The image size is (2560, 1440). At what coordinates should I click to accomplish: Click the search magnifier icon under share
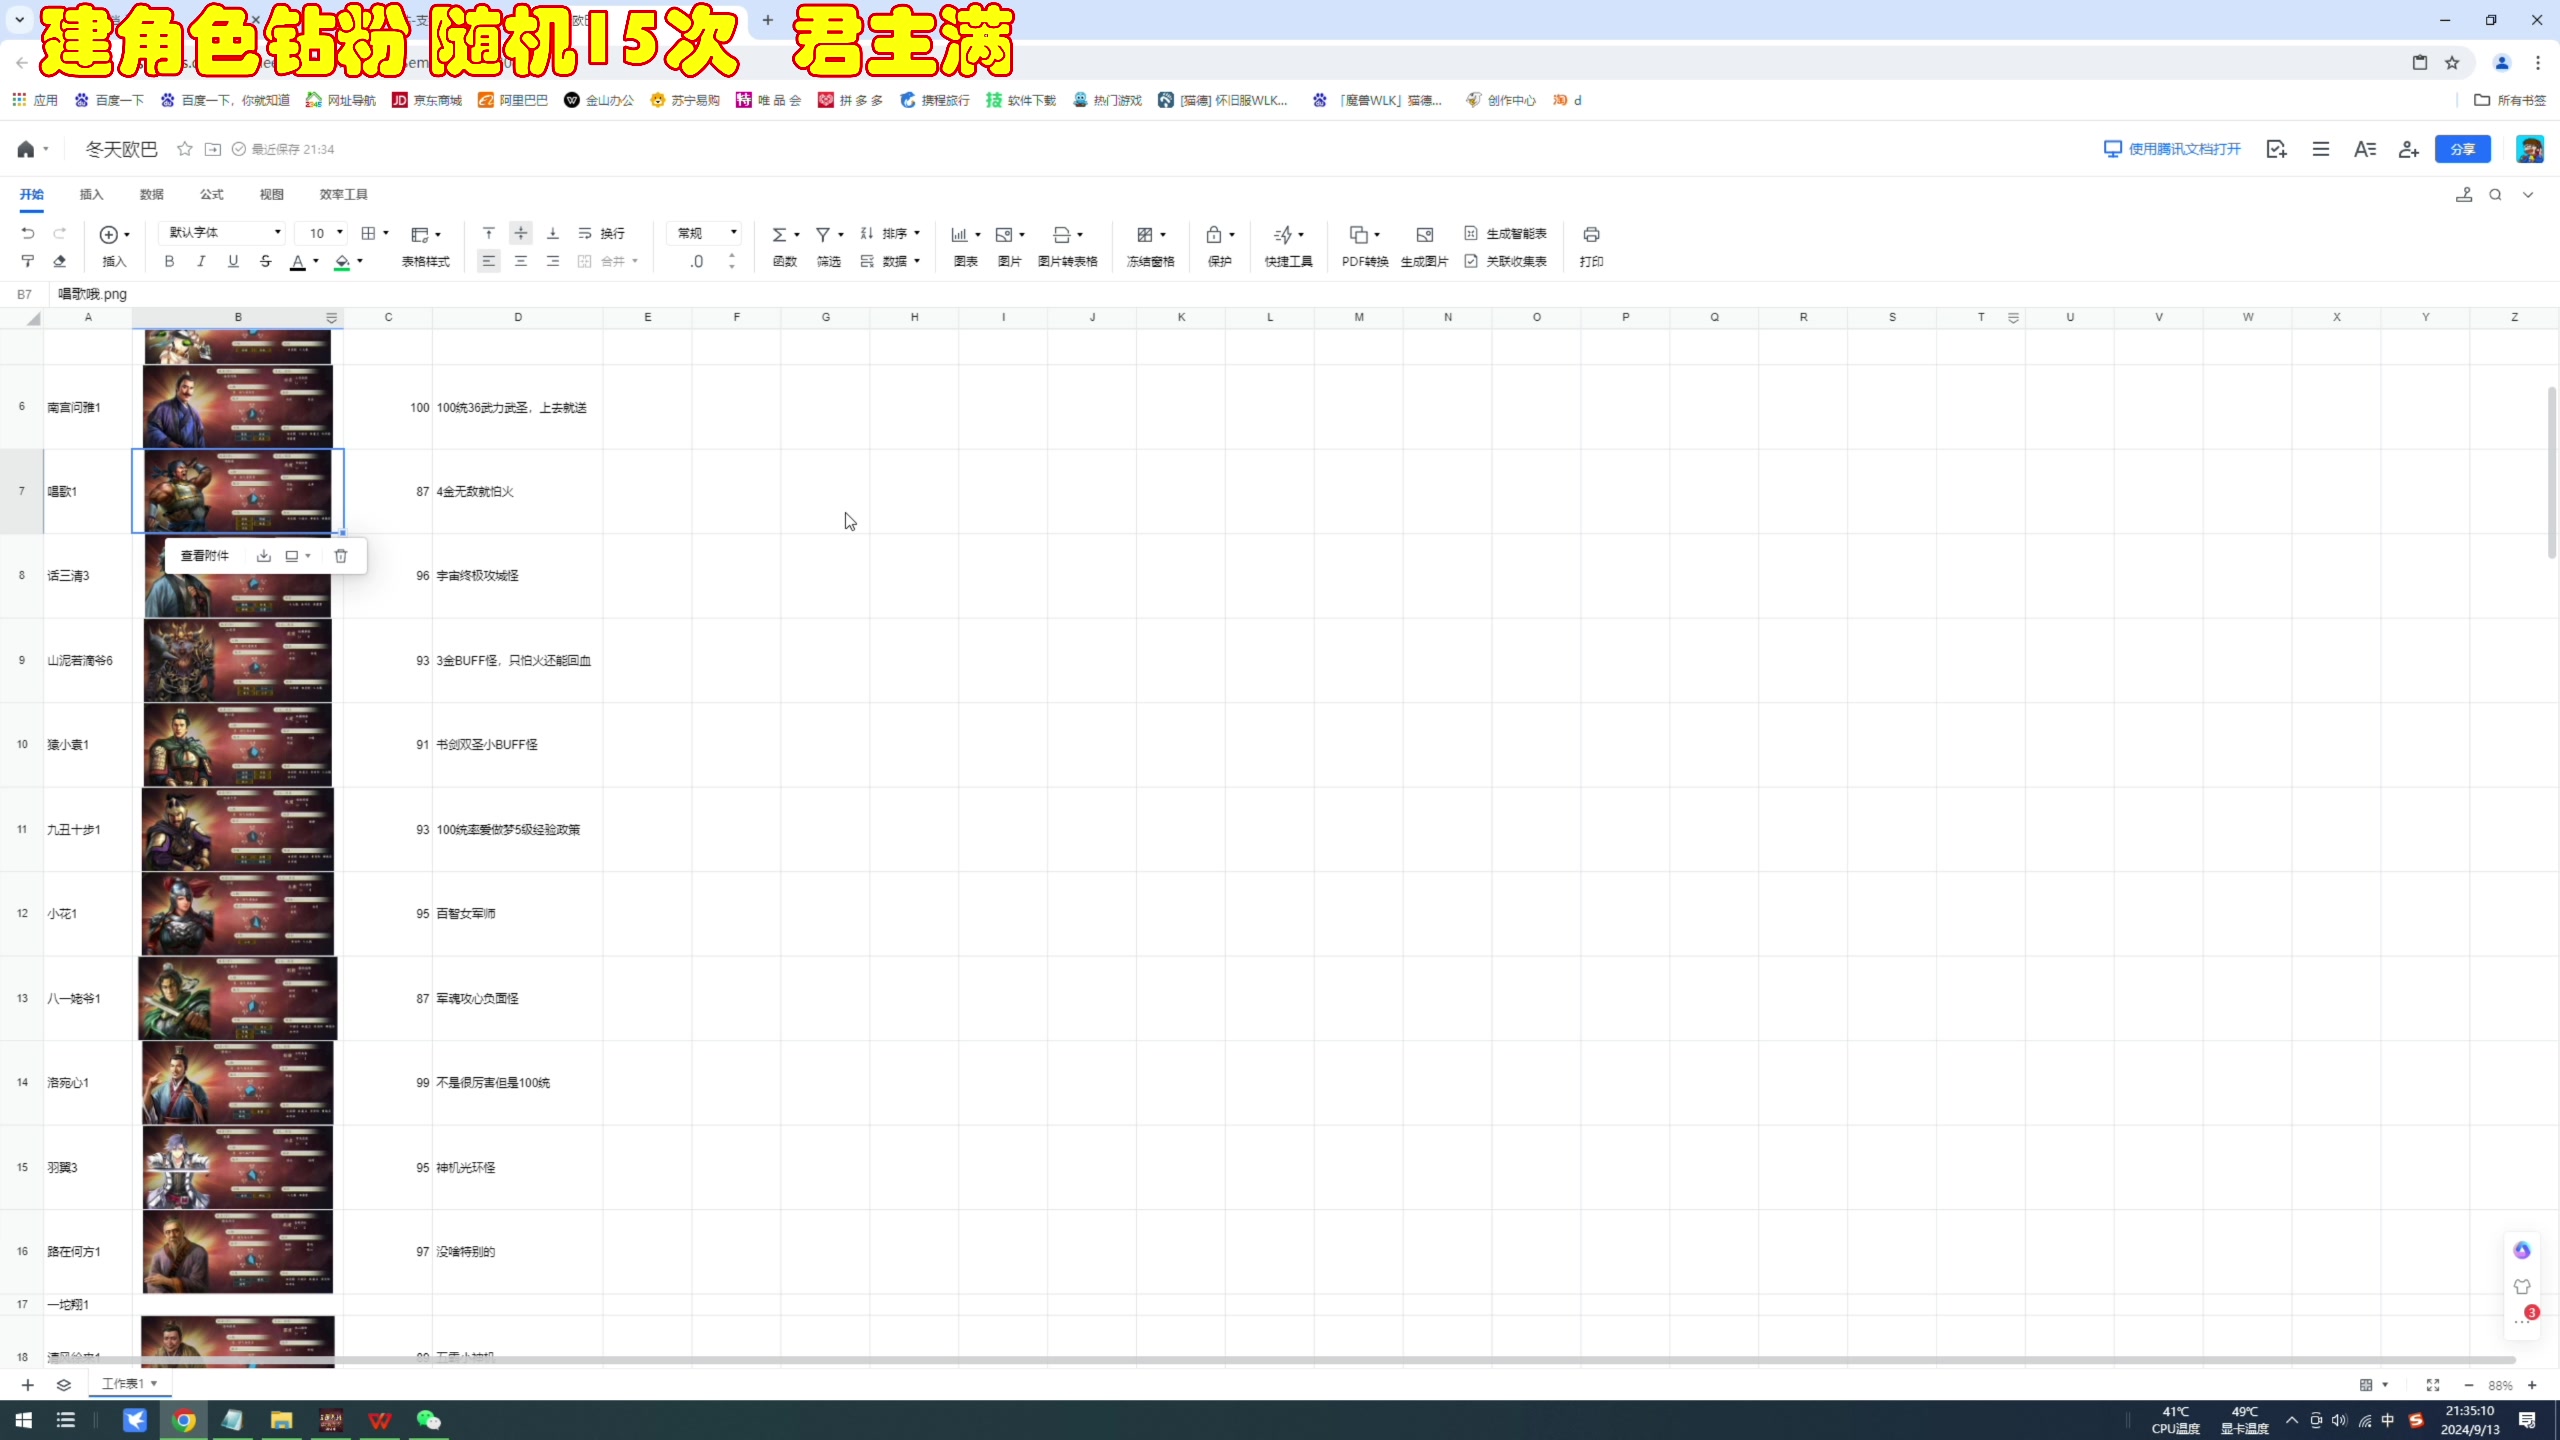tap(2495, 195)
